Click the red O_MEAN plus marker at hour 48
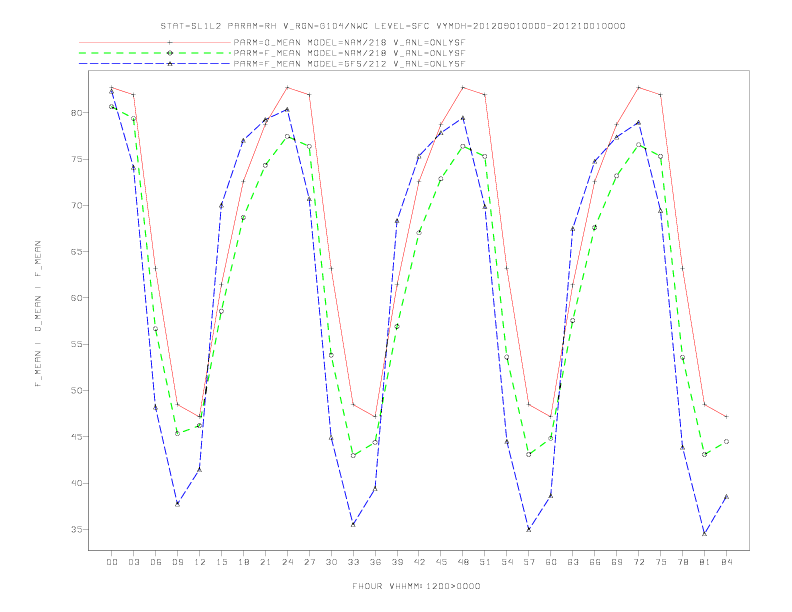Viewport: 792px width, 612px height. [463, 87]
